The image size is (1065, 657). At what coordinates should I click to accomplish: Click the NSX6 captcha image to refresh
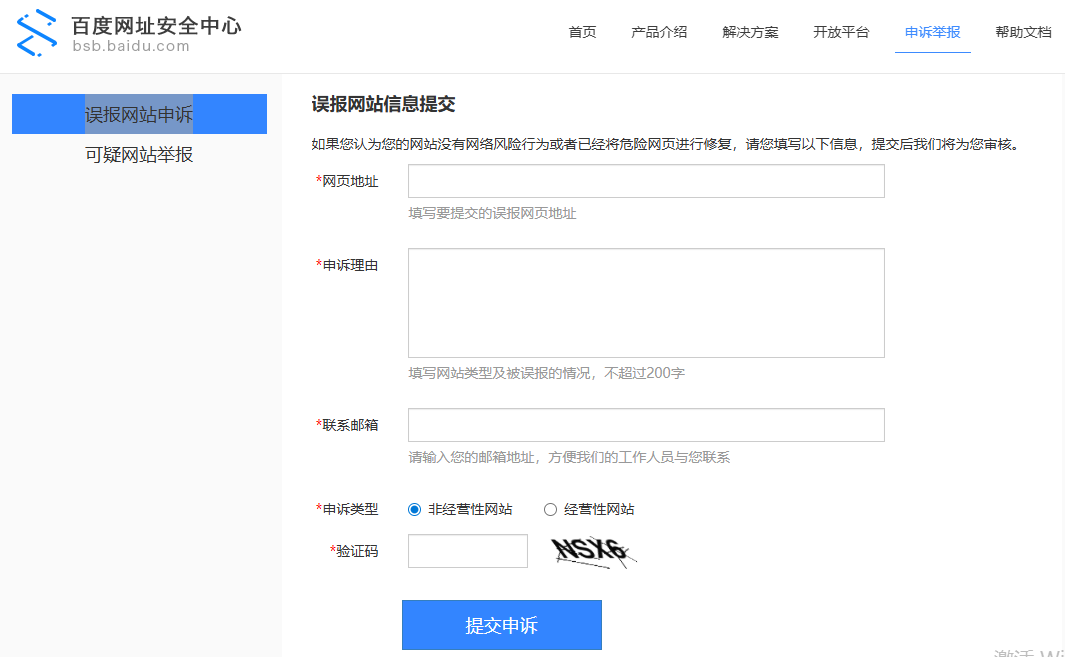click(x=592, y=551)
